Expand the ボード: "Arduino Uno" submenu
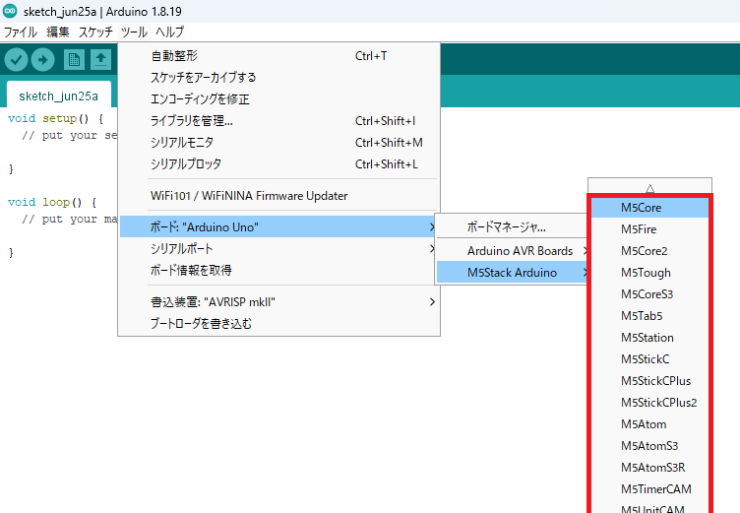740x513 pixels. pyautogui.click(x=279, y=227)
